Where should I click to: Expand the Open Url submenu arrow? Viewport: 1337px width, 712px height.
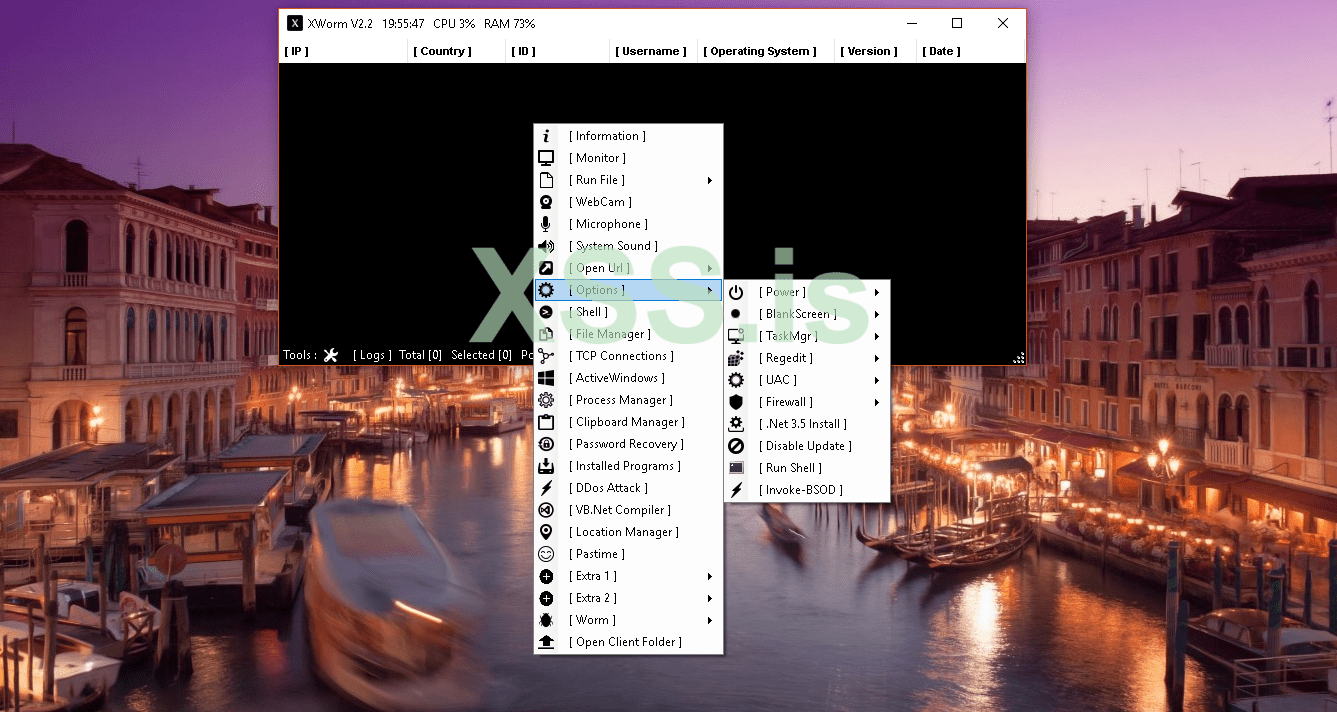coord(710,268)
